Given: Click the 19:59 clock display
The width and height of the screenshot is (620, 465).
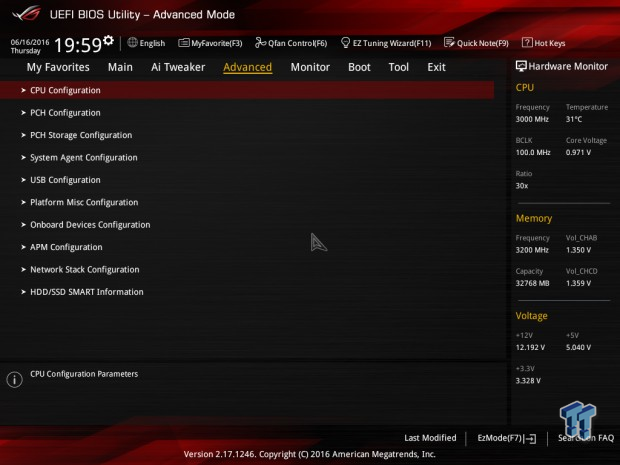Looking at the screenshot, I should (x=78, y=45).
